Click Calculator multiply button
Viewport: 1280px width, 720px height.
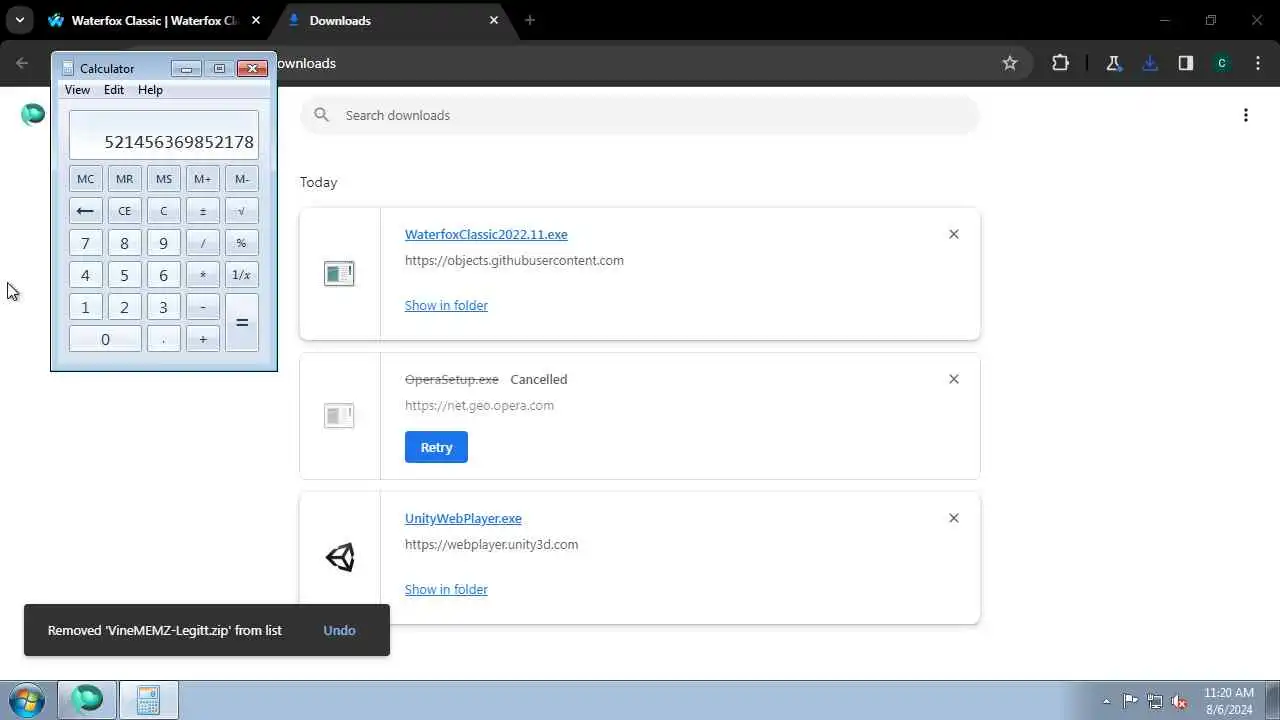tap(202, 275)
